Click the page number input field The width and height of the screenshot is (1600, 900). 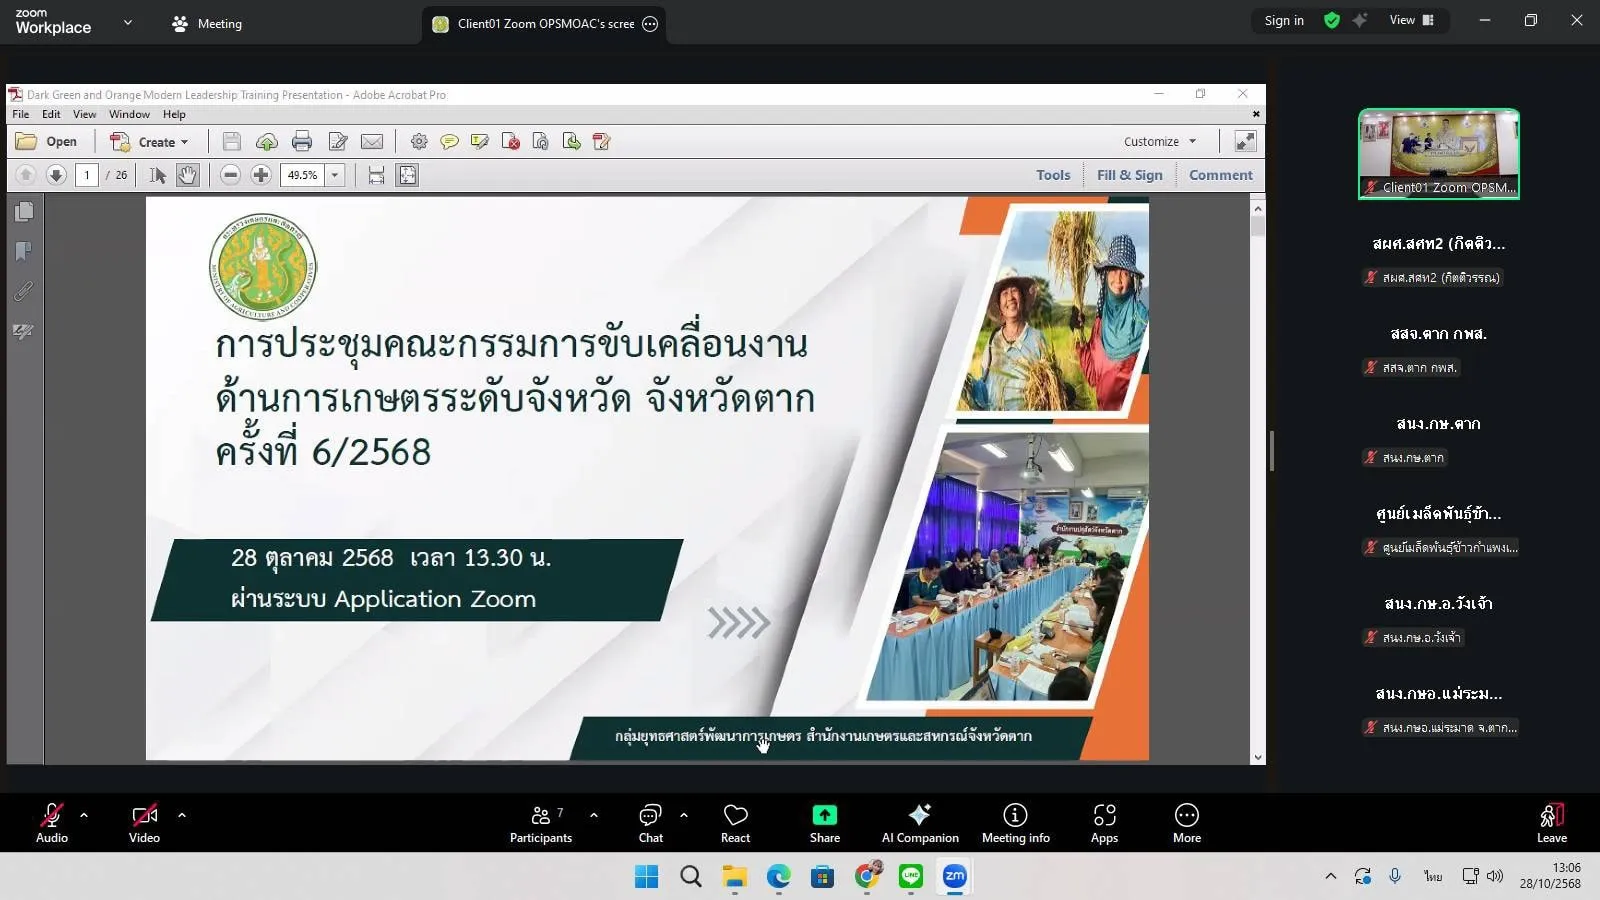click(87, 175)
